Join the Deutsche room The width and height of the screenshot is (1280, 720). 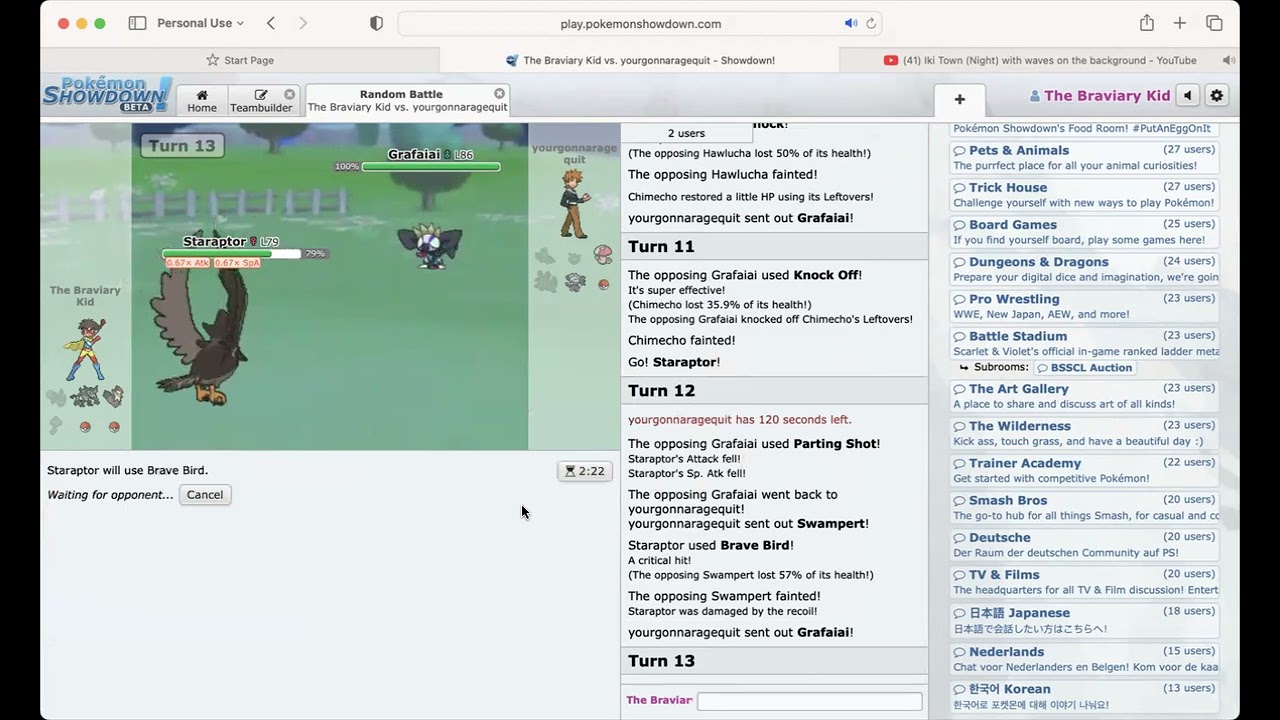pos(1084,545)
